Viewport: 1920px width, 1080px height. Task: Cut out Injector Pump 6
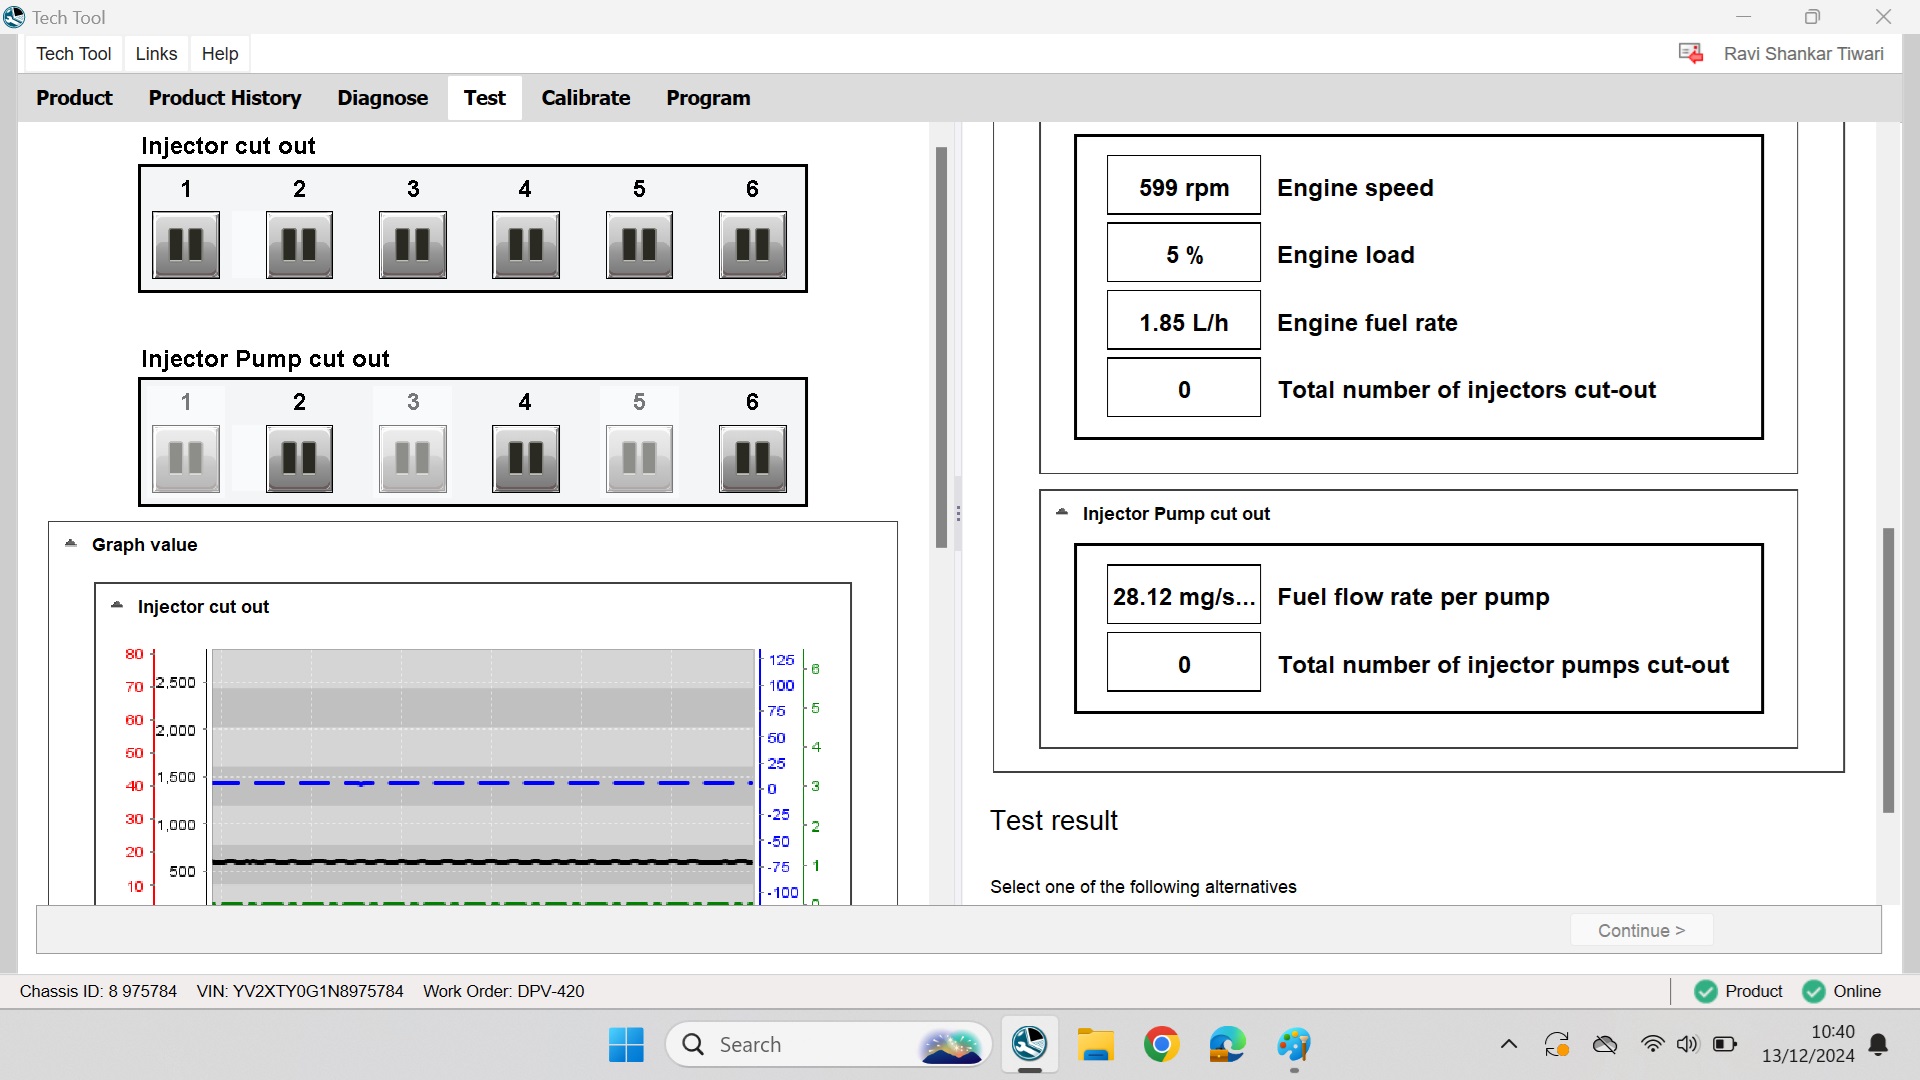[753, 459]
